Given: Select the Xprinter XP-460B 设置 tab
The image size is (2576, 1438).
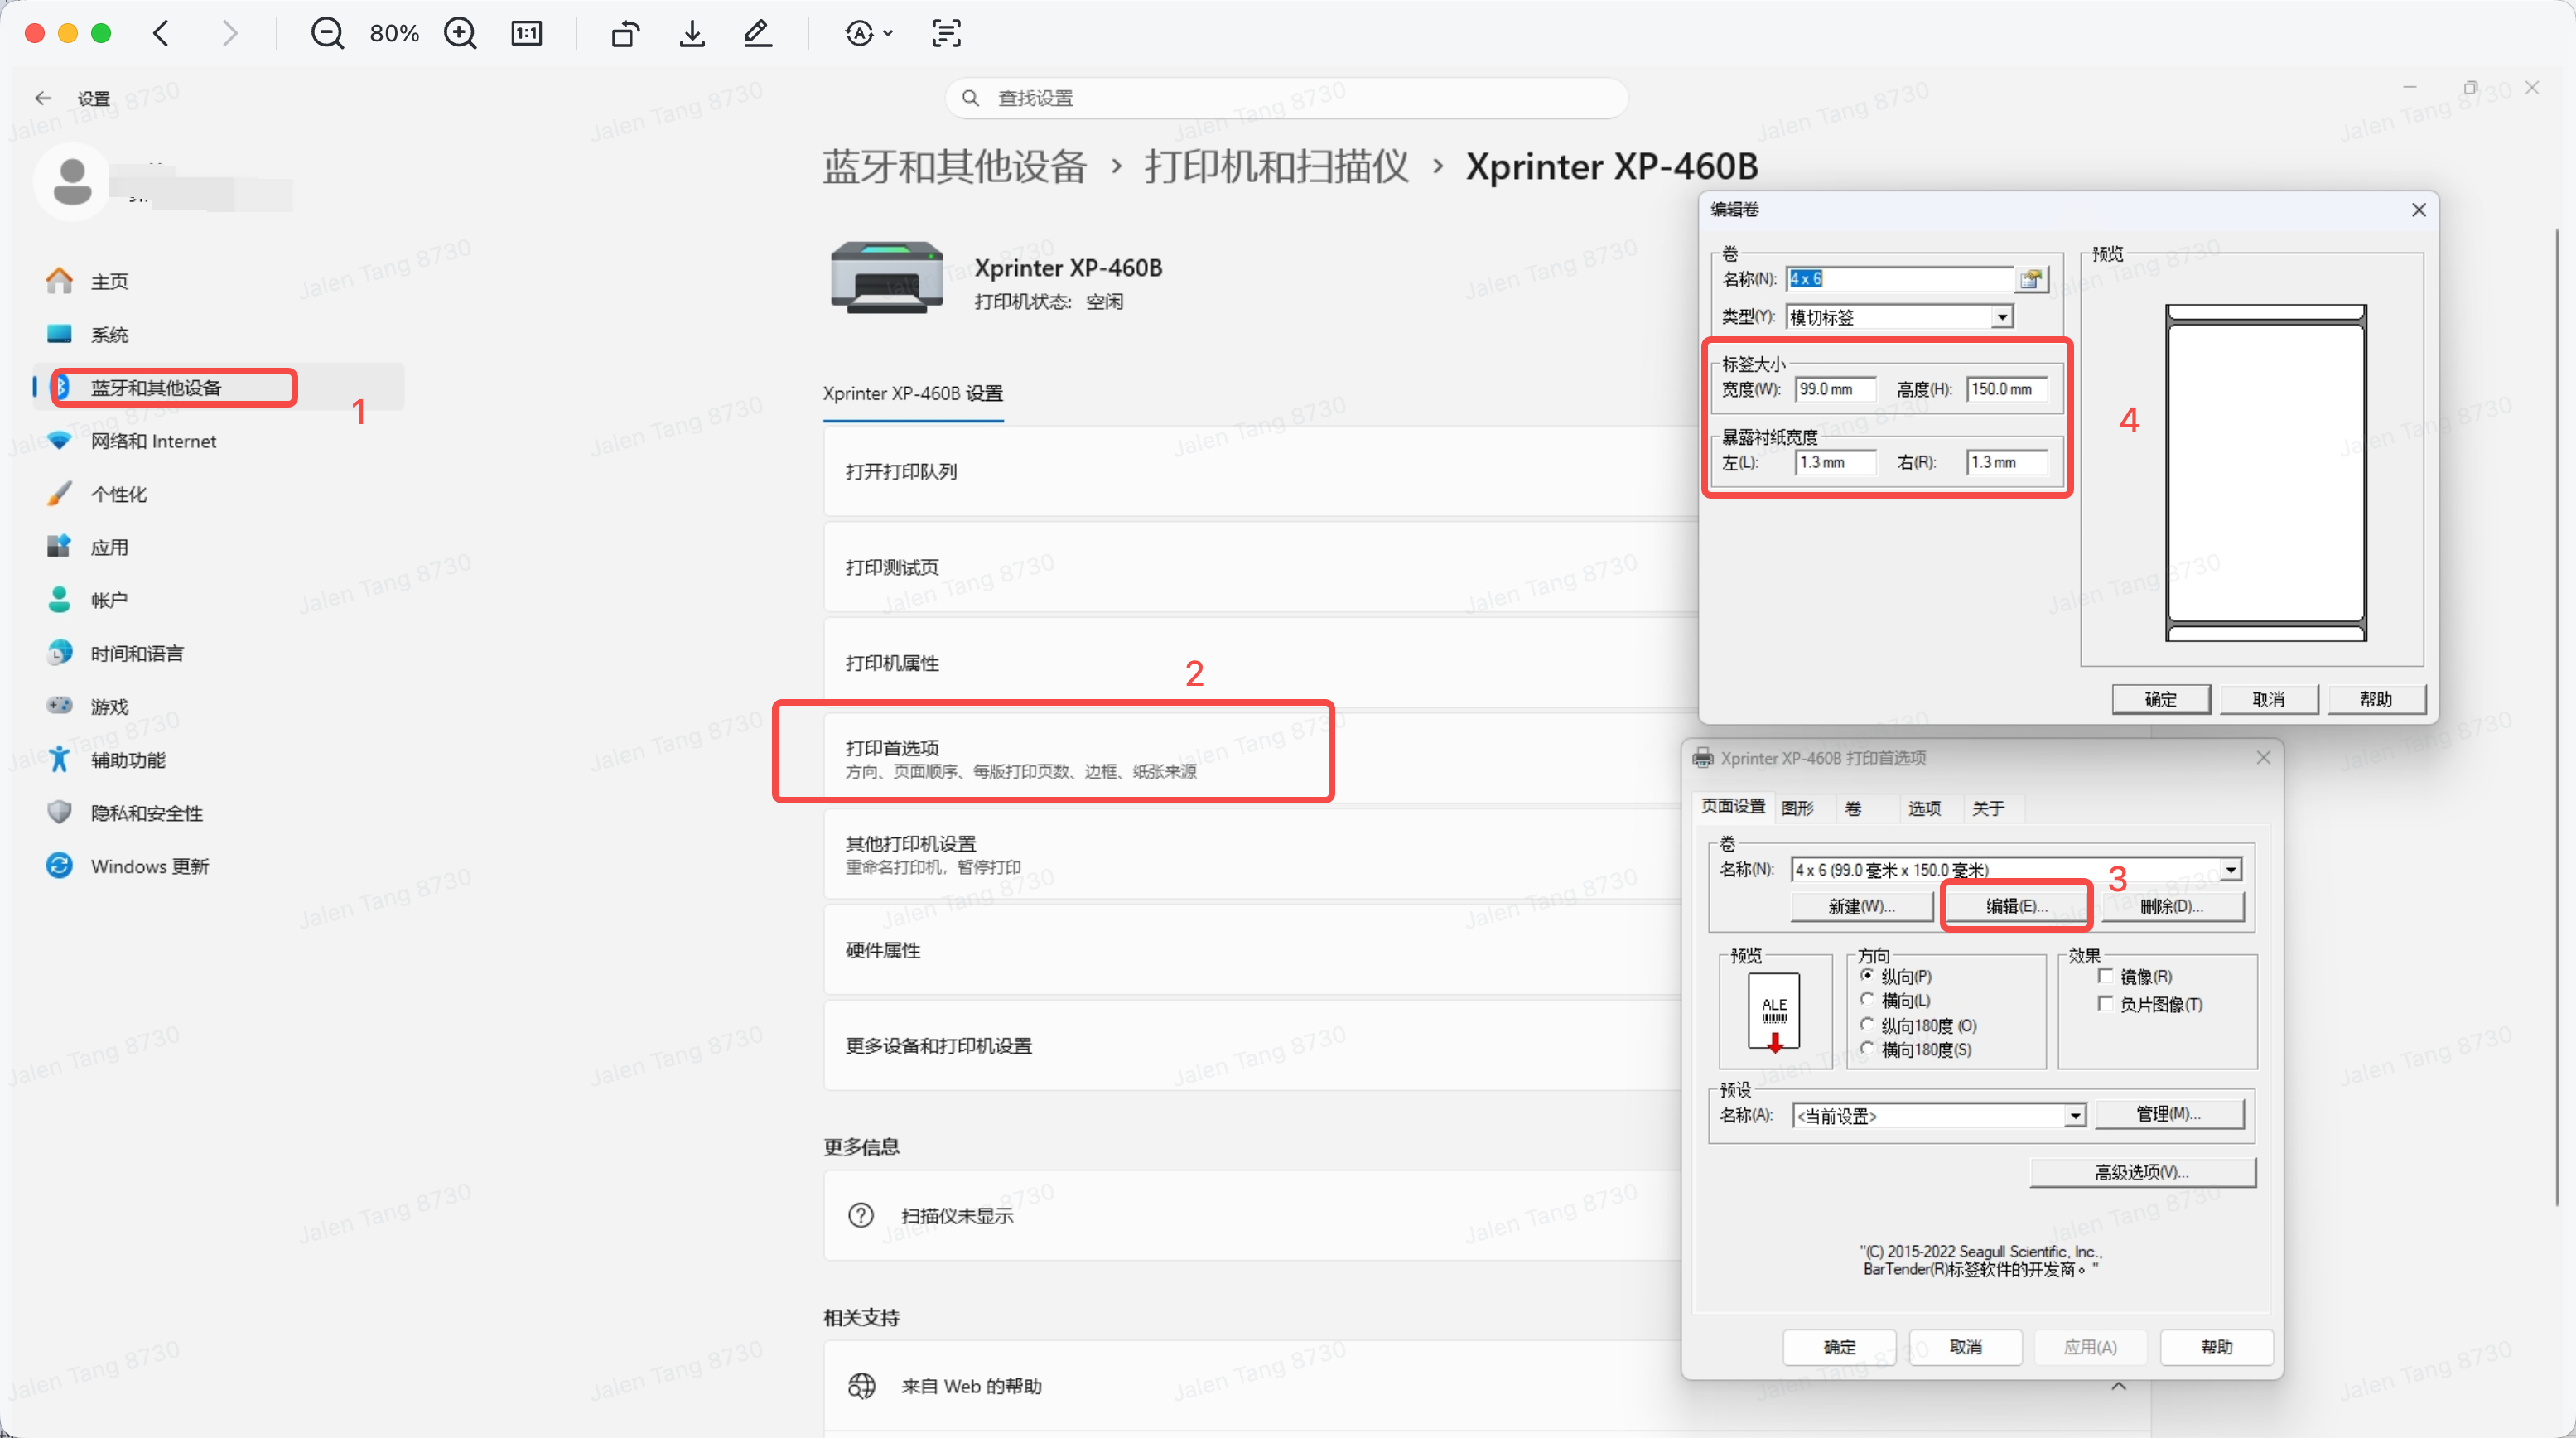Looking at the screenshot, I should click(x=913, y=394).
